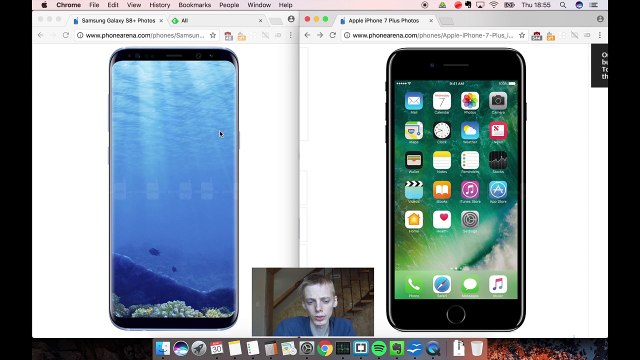View site info for iPhone page

click(347, 36)
